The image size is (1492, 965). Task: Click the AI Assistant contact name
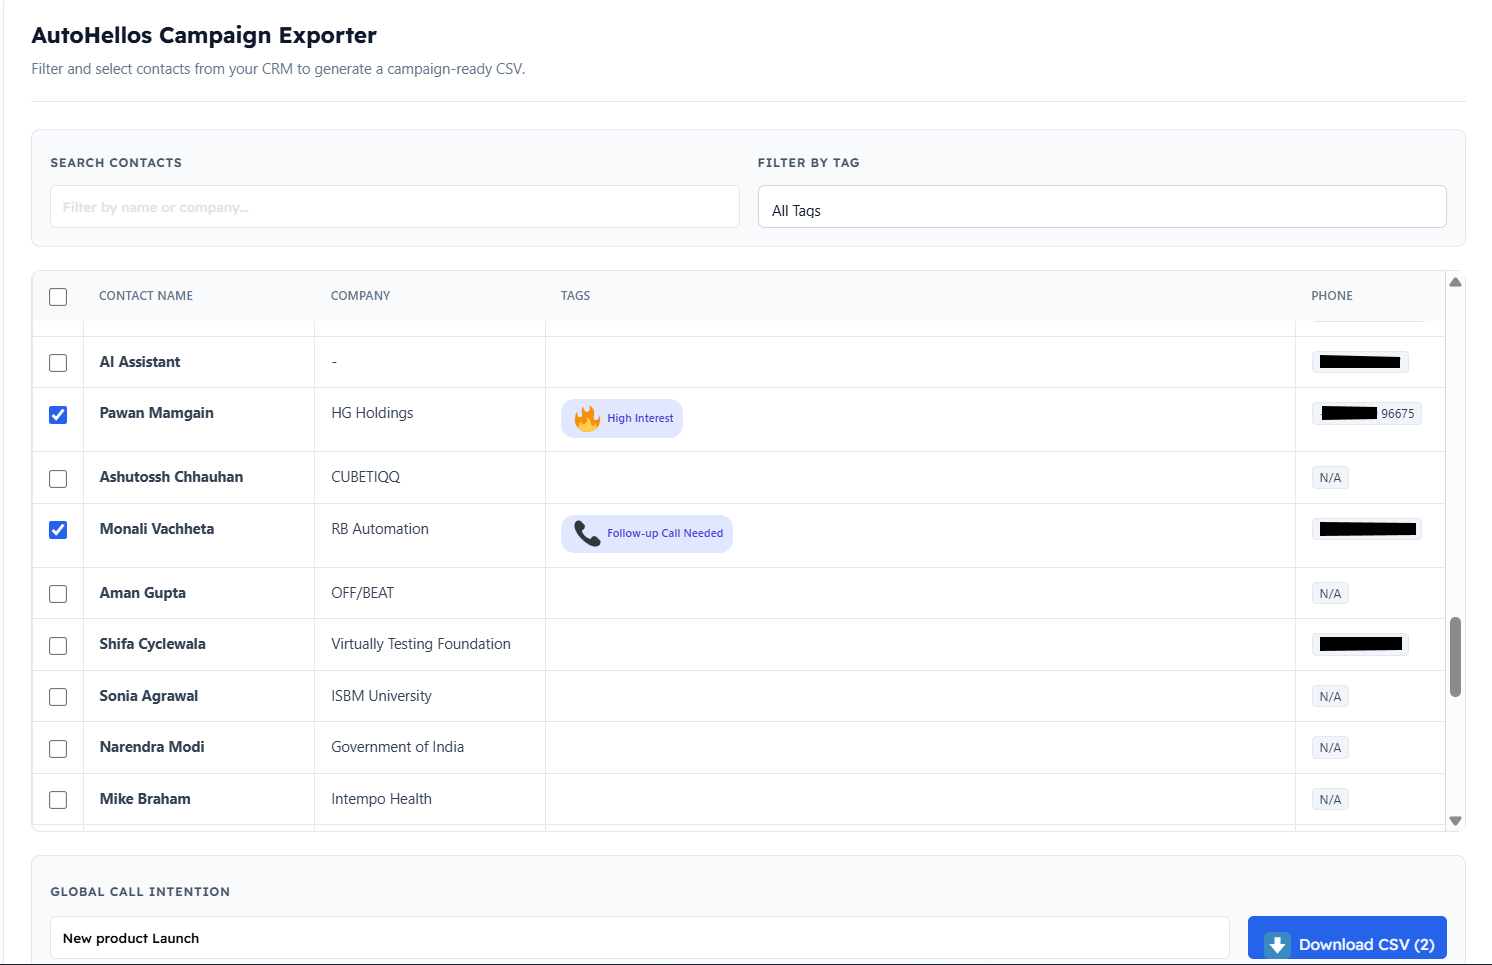tap(140, 362)
